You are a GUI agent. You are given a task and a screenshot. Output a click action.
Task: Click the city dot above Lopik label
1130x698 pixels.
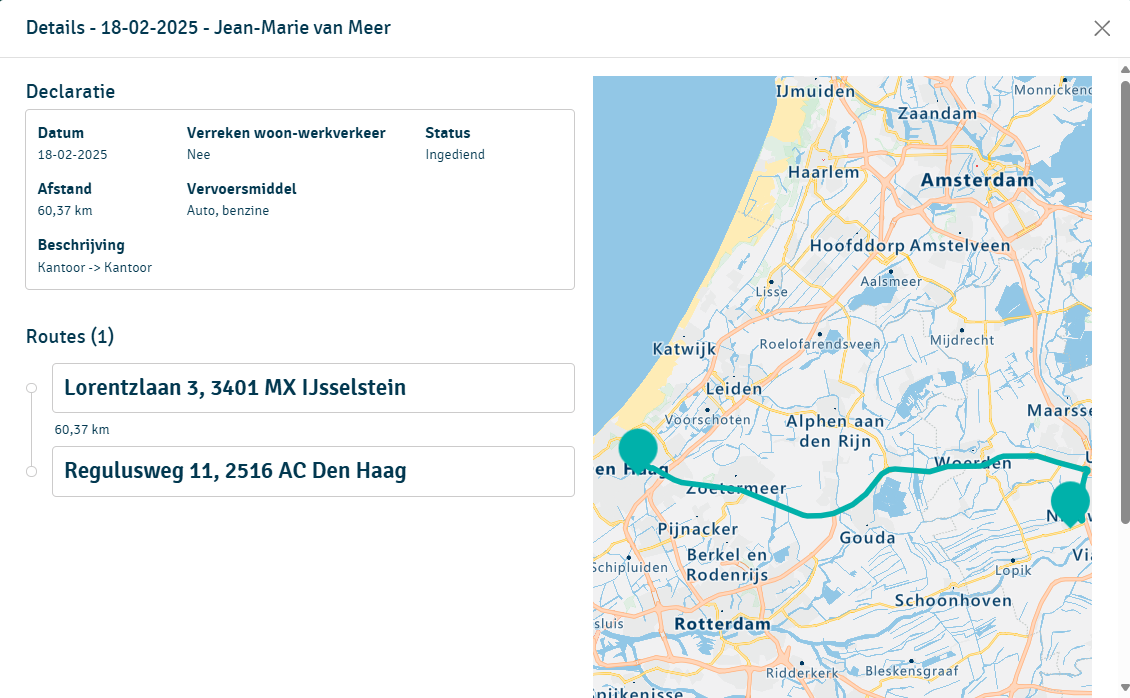[1012, 560]
